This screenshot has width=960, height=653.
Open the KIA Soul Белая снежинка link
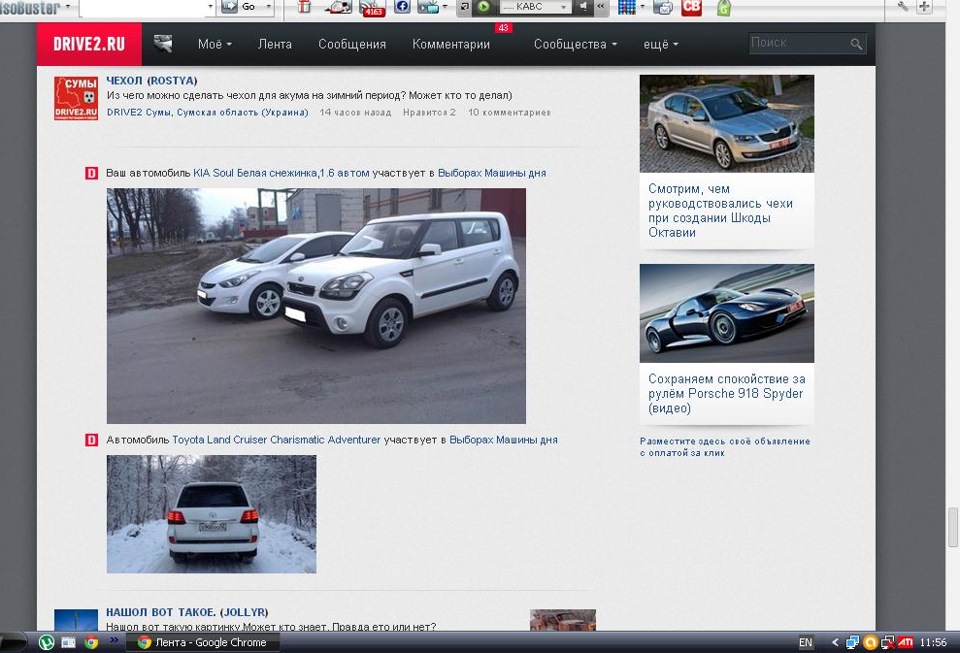[281, 173]
